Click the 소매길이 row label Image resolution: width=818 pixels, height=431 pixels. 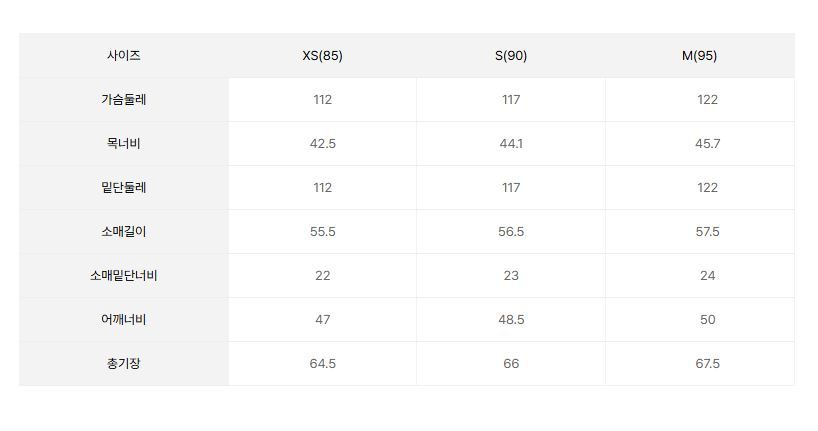(124, 232)
